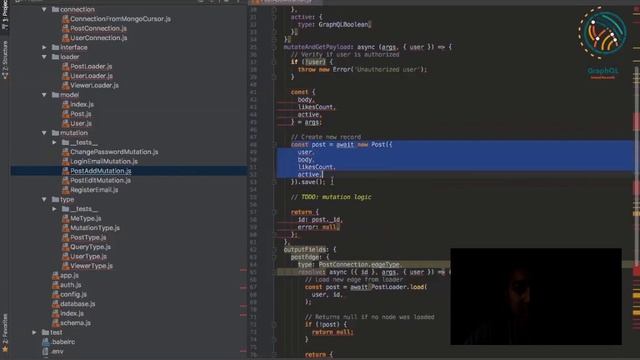This screenshot has height=360, width=640.
Task: Click the .babelrc file icon
Action: click(x=46, y=342)
